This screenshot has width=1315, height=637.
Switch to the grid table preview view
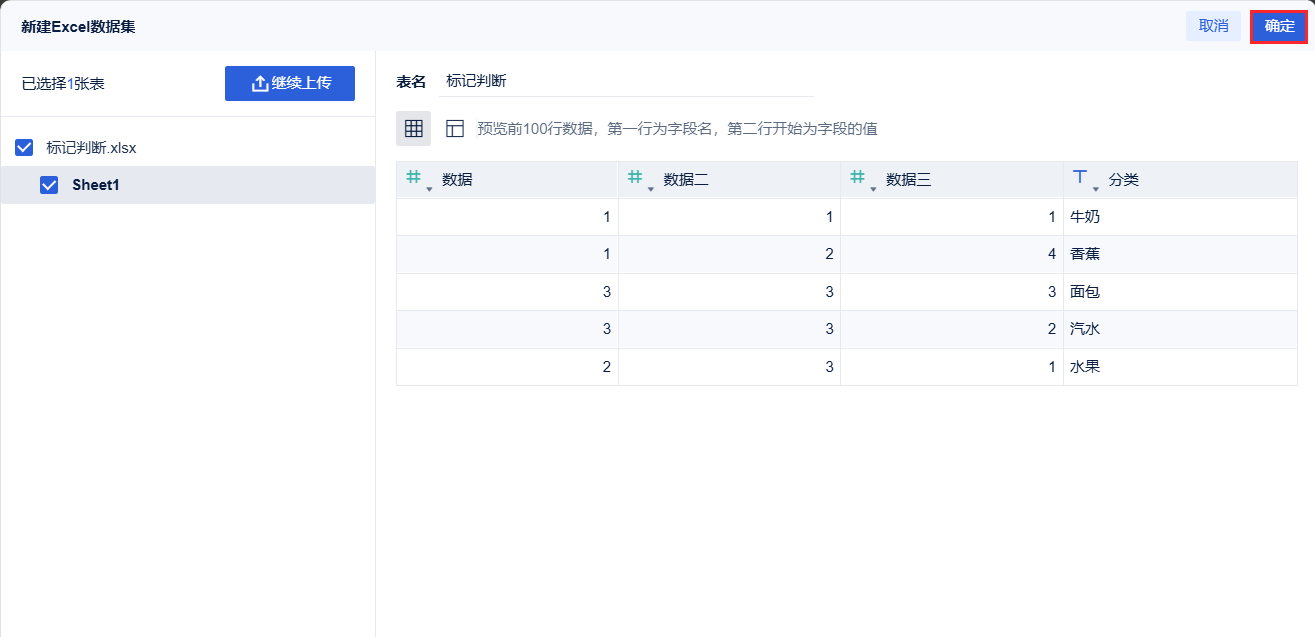point(413,128)
